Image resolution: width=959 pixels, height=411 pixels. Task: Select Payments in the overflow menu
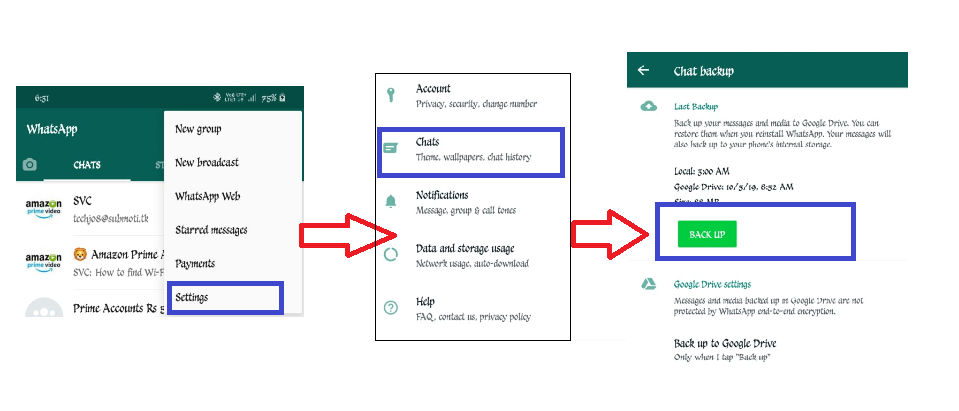coord(194,264)
